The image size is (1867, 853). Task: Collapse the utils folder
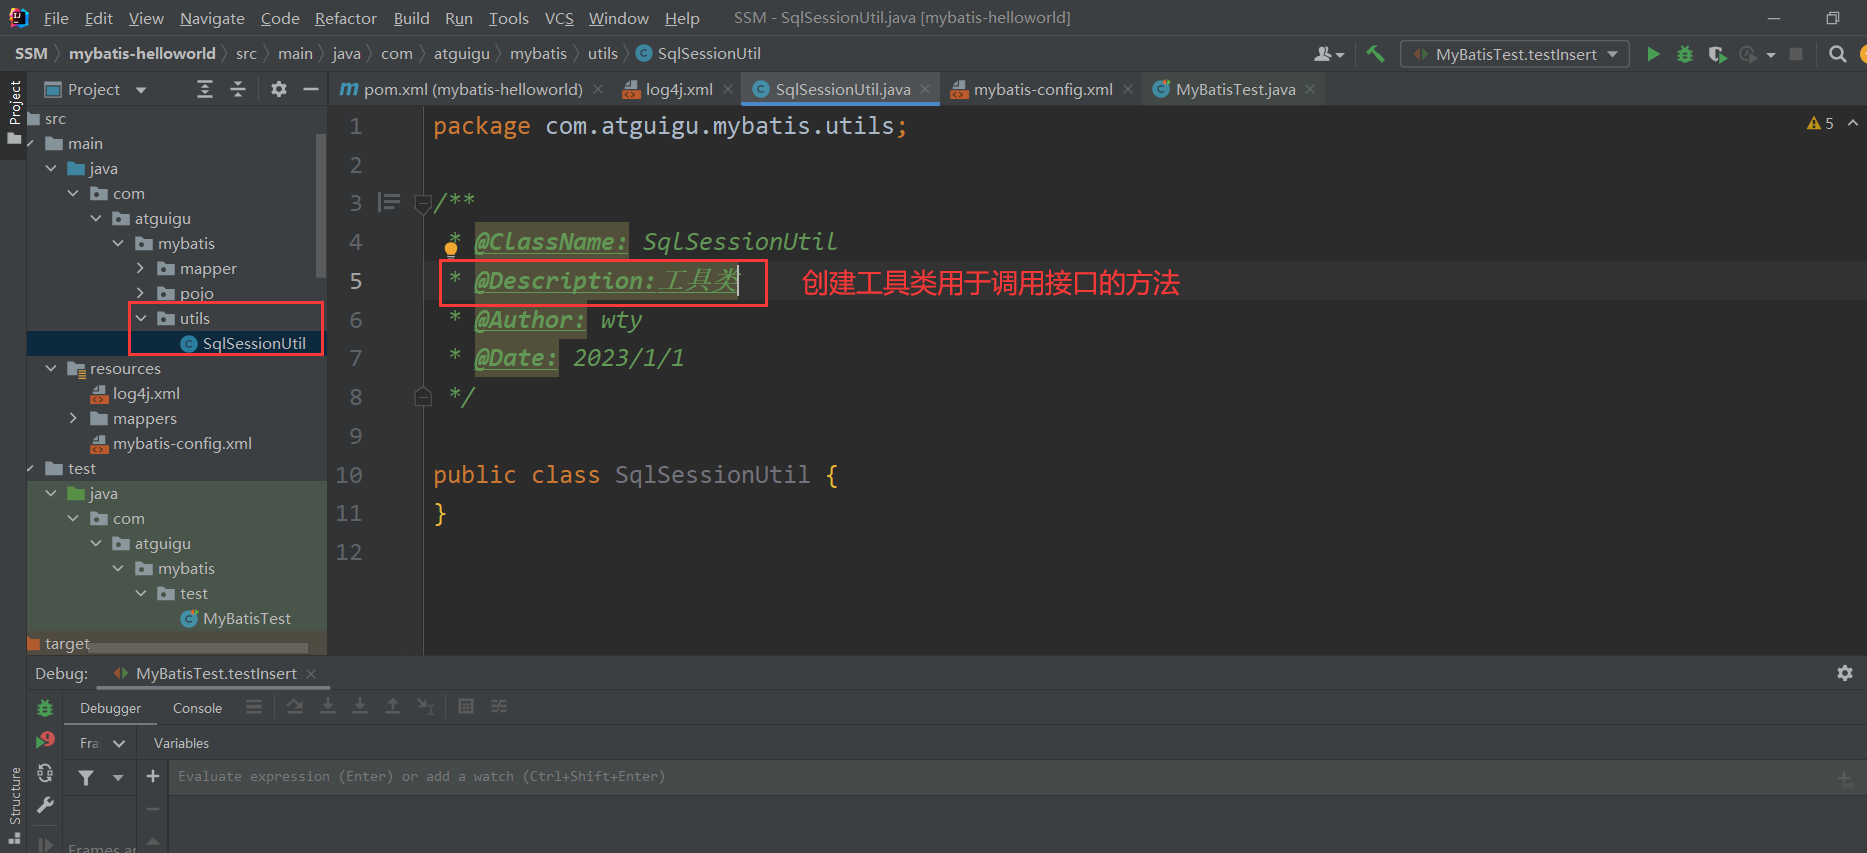click(x=141, y=318)
